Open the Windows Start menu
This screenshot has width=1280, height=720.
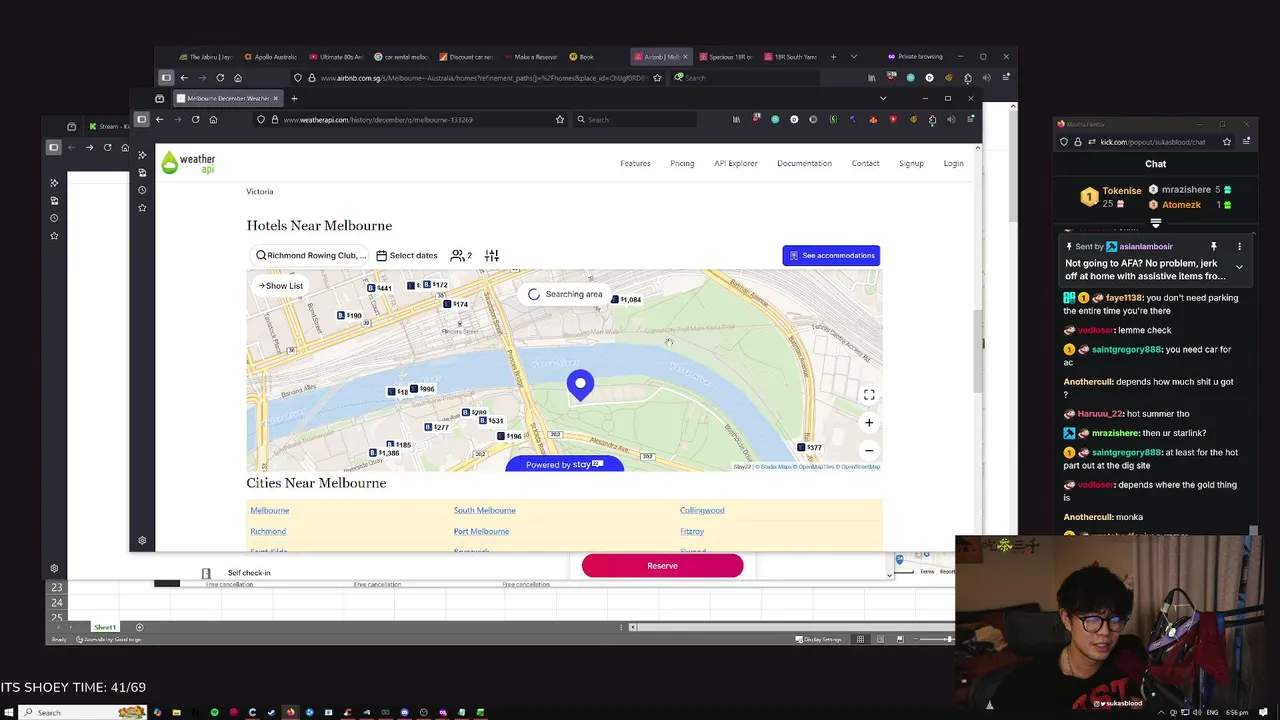coord(8,712)
